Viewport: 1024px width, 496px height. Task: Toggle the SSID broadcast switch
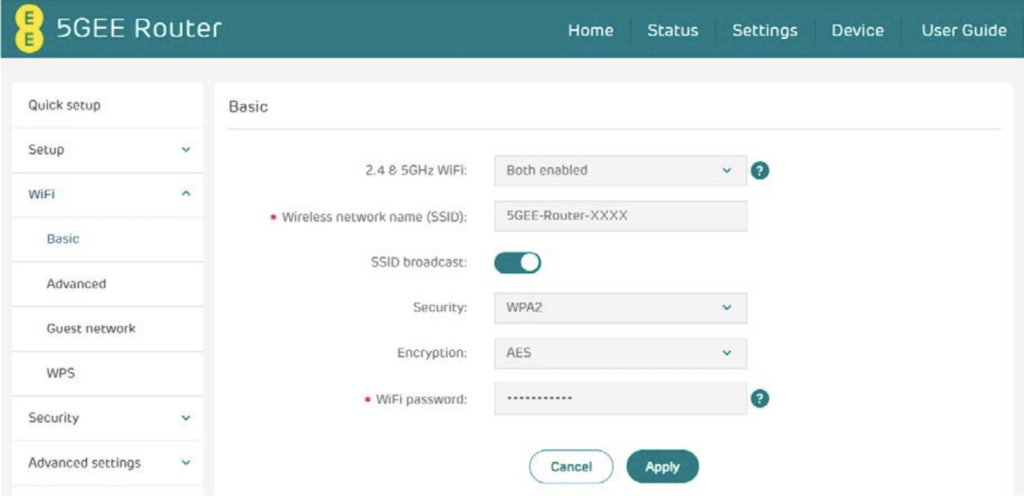[x=518, y=263]
